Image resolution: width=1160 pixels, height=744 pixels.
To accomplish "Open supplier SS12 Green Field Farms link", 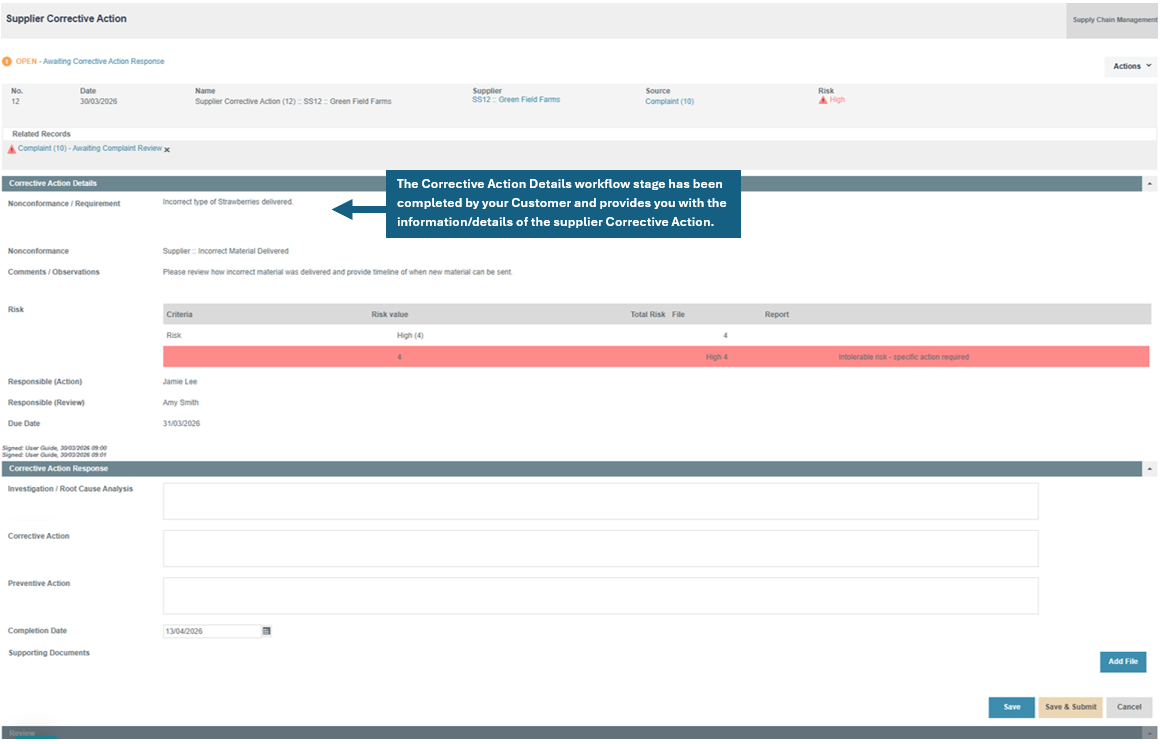I will [516, 100].
